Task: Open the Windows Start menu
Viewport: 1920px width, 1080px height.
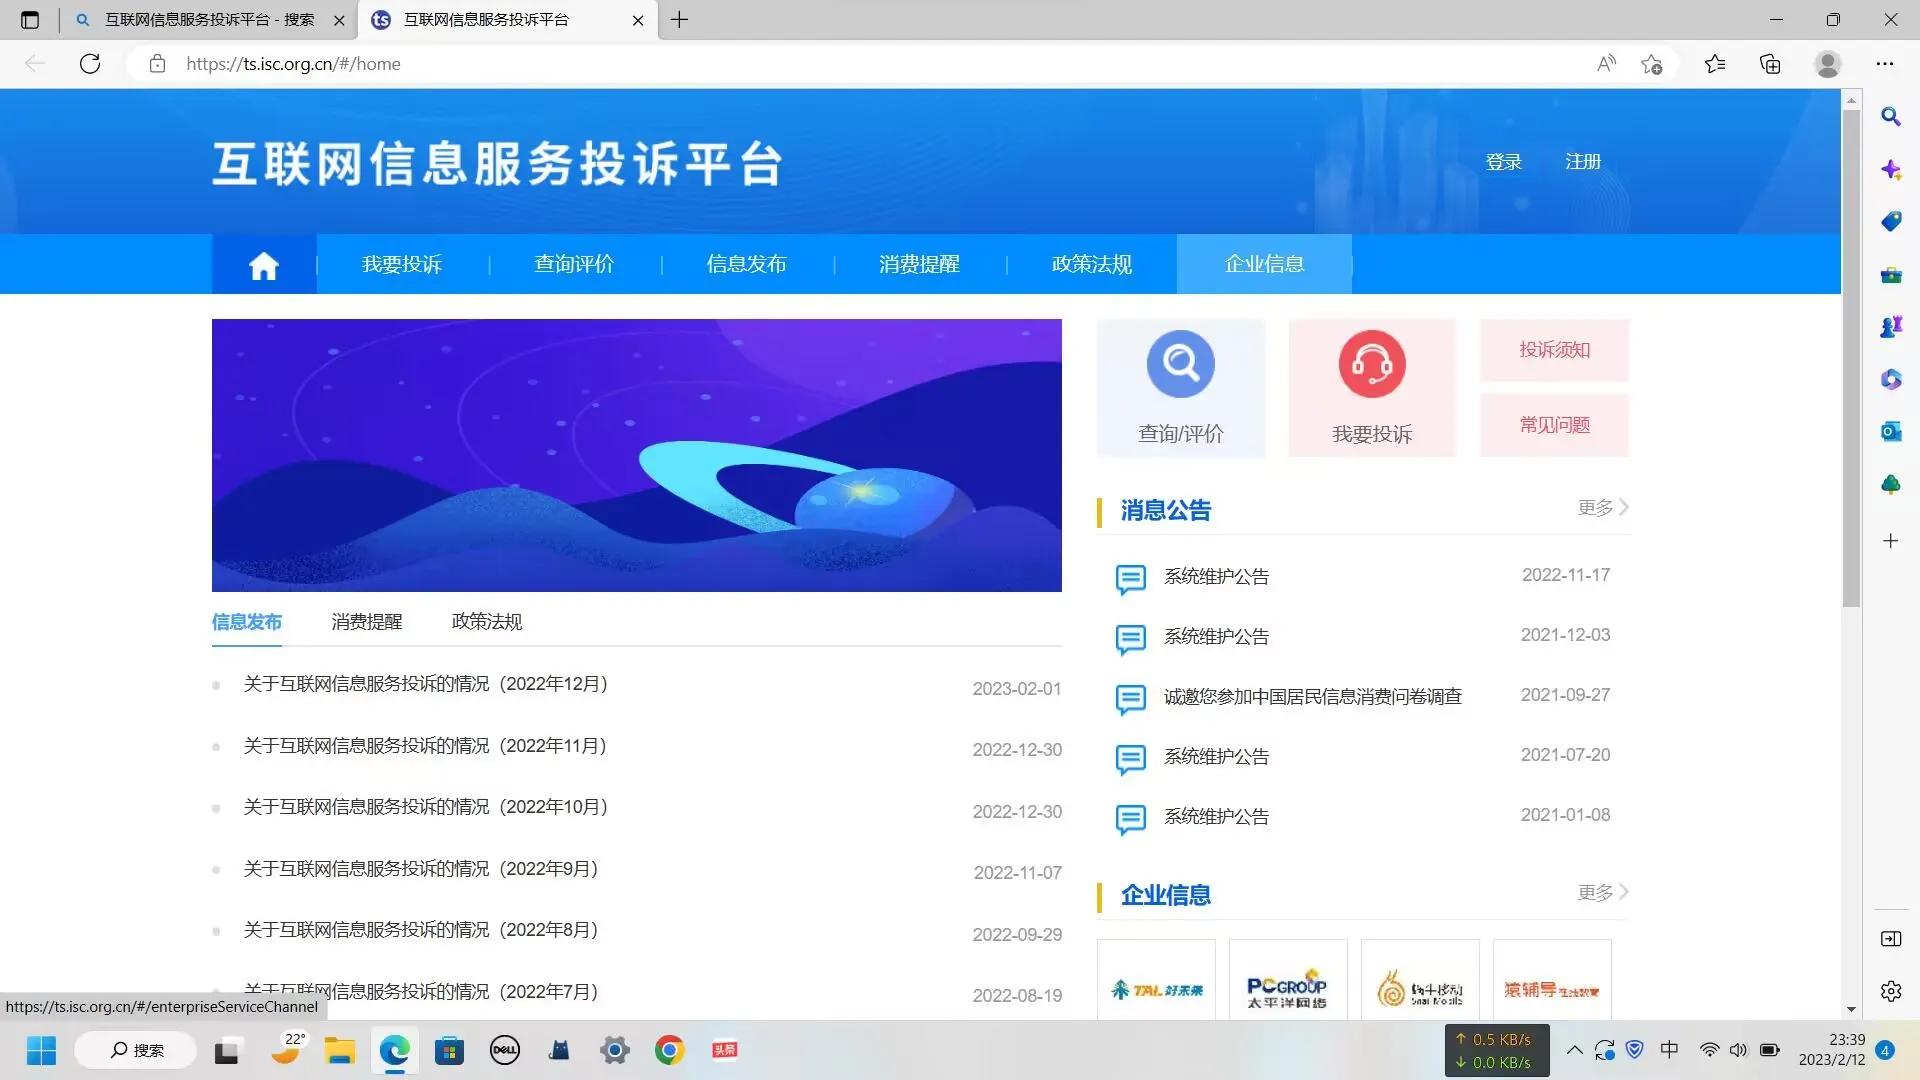Action: (x=41, y=1050)
